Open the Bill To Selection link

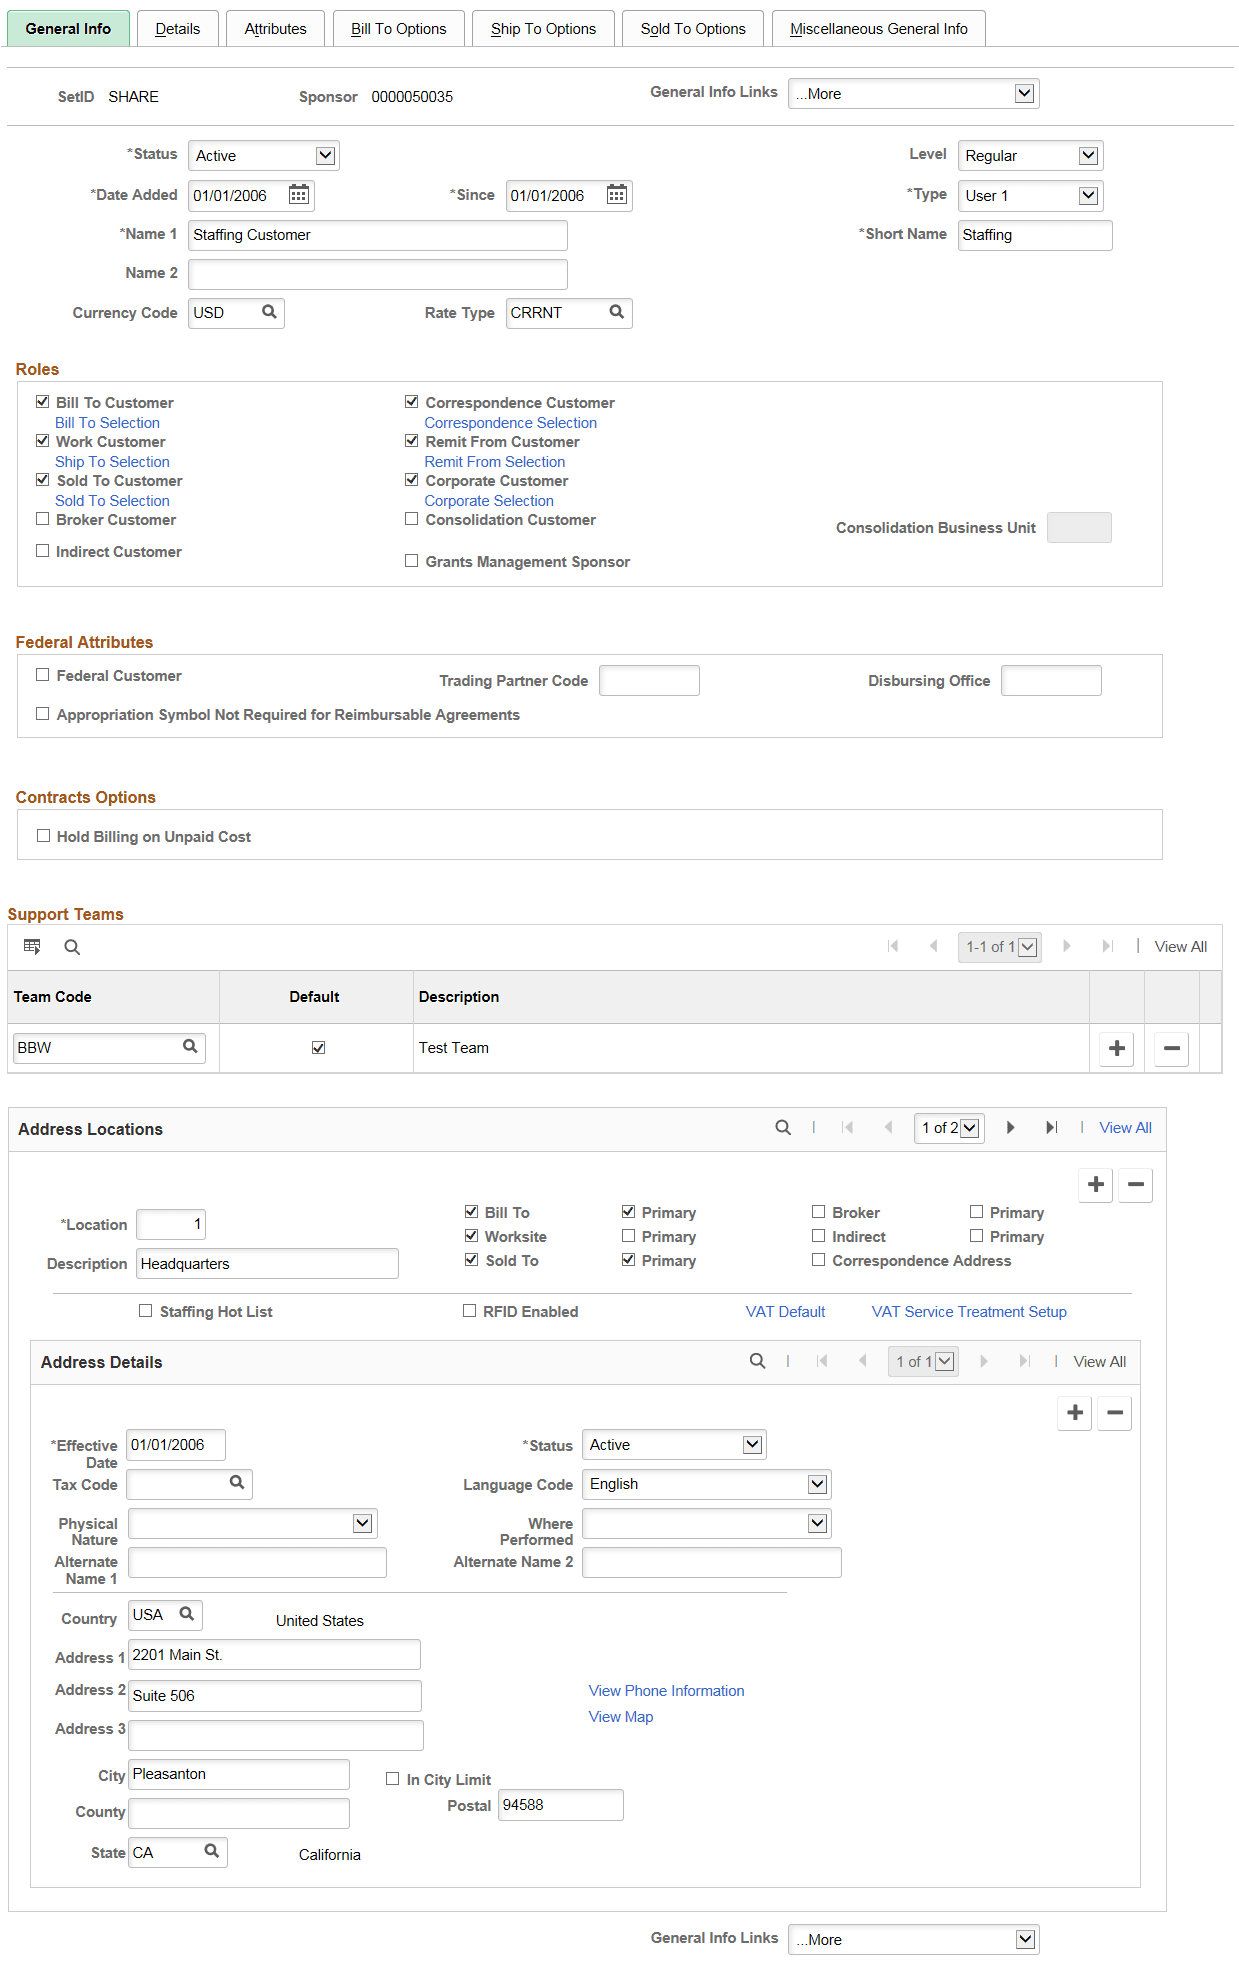107,423
